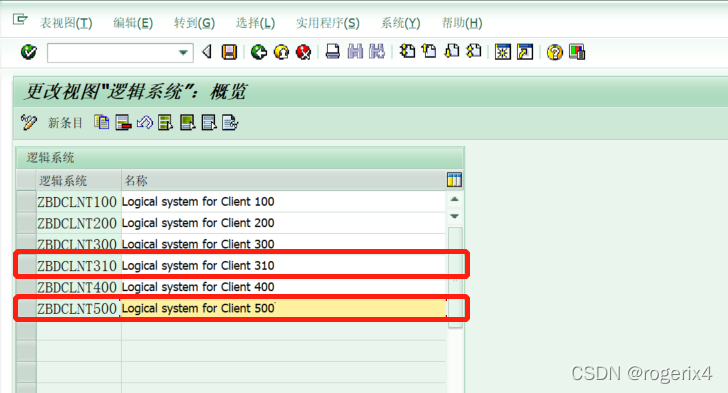Click the Customize Local Layout icon
728x393 pixels.
click(x=577, y=52)
